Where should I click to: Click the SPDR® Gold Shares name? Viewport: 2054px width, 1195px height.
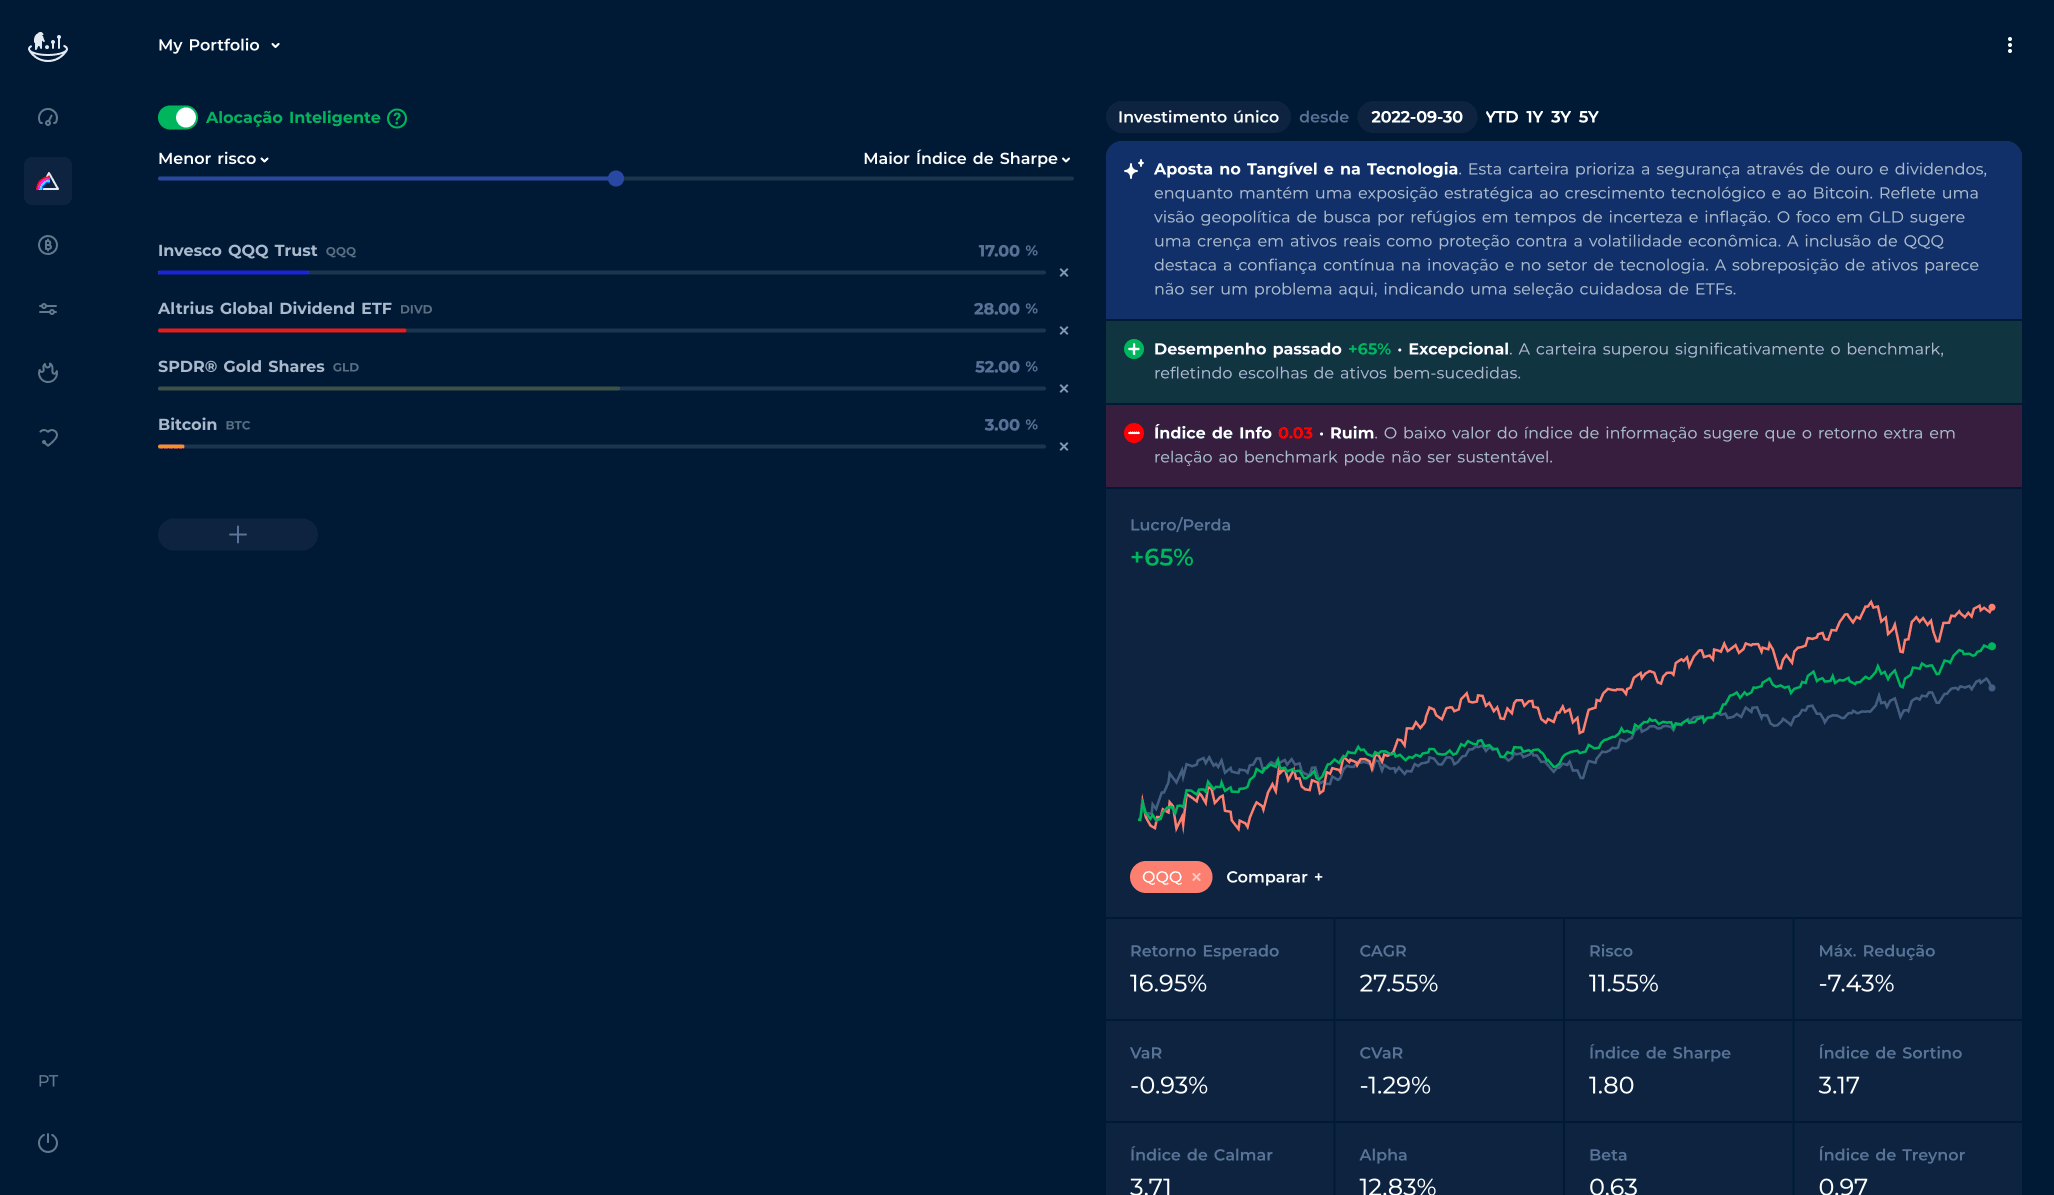pos(241,367)
